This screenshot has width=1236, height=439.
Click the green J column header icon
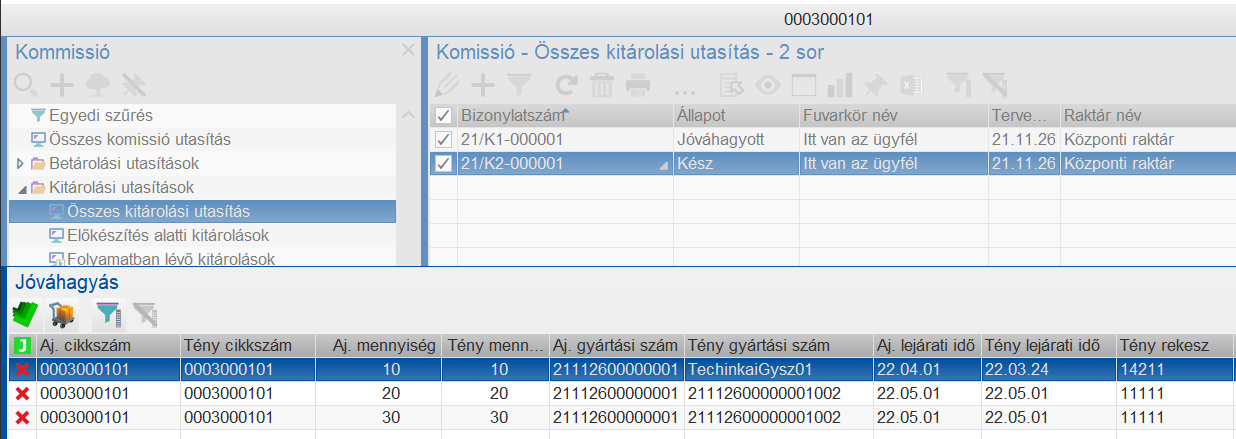pos(23,345)
